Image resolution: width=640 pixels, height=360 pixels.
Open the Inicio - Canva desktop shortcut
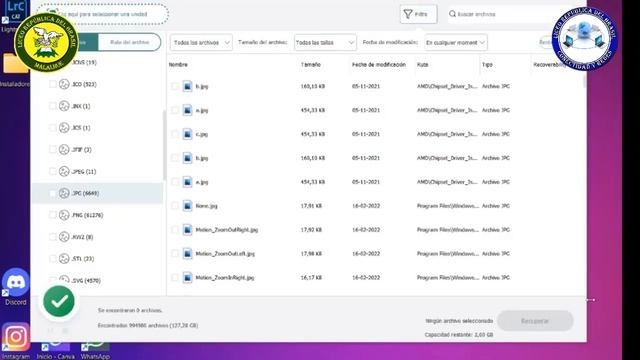click(x=56, y=350)
